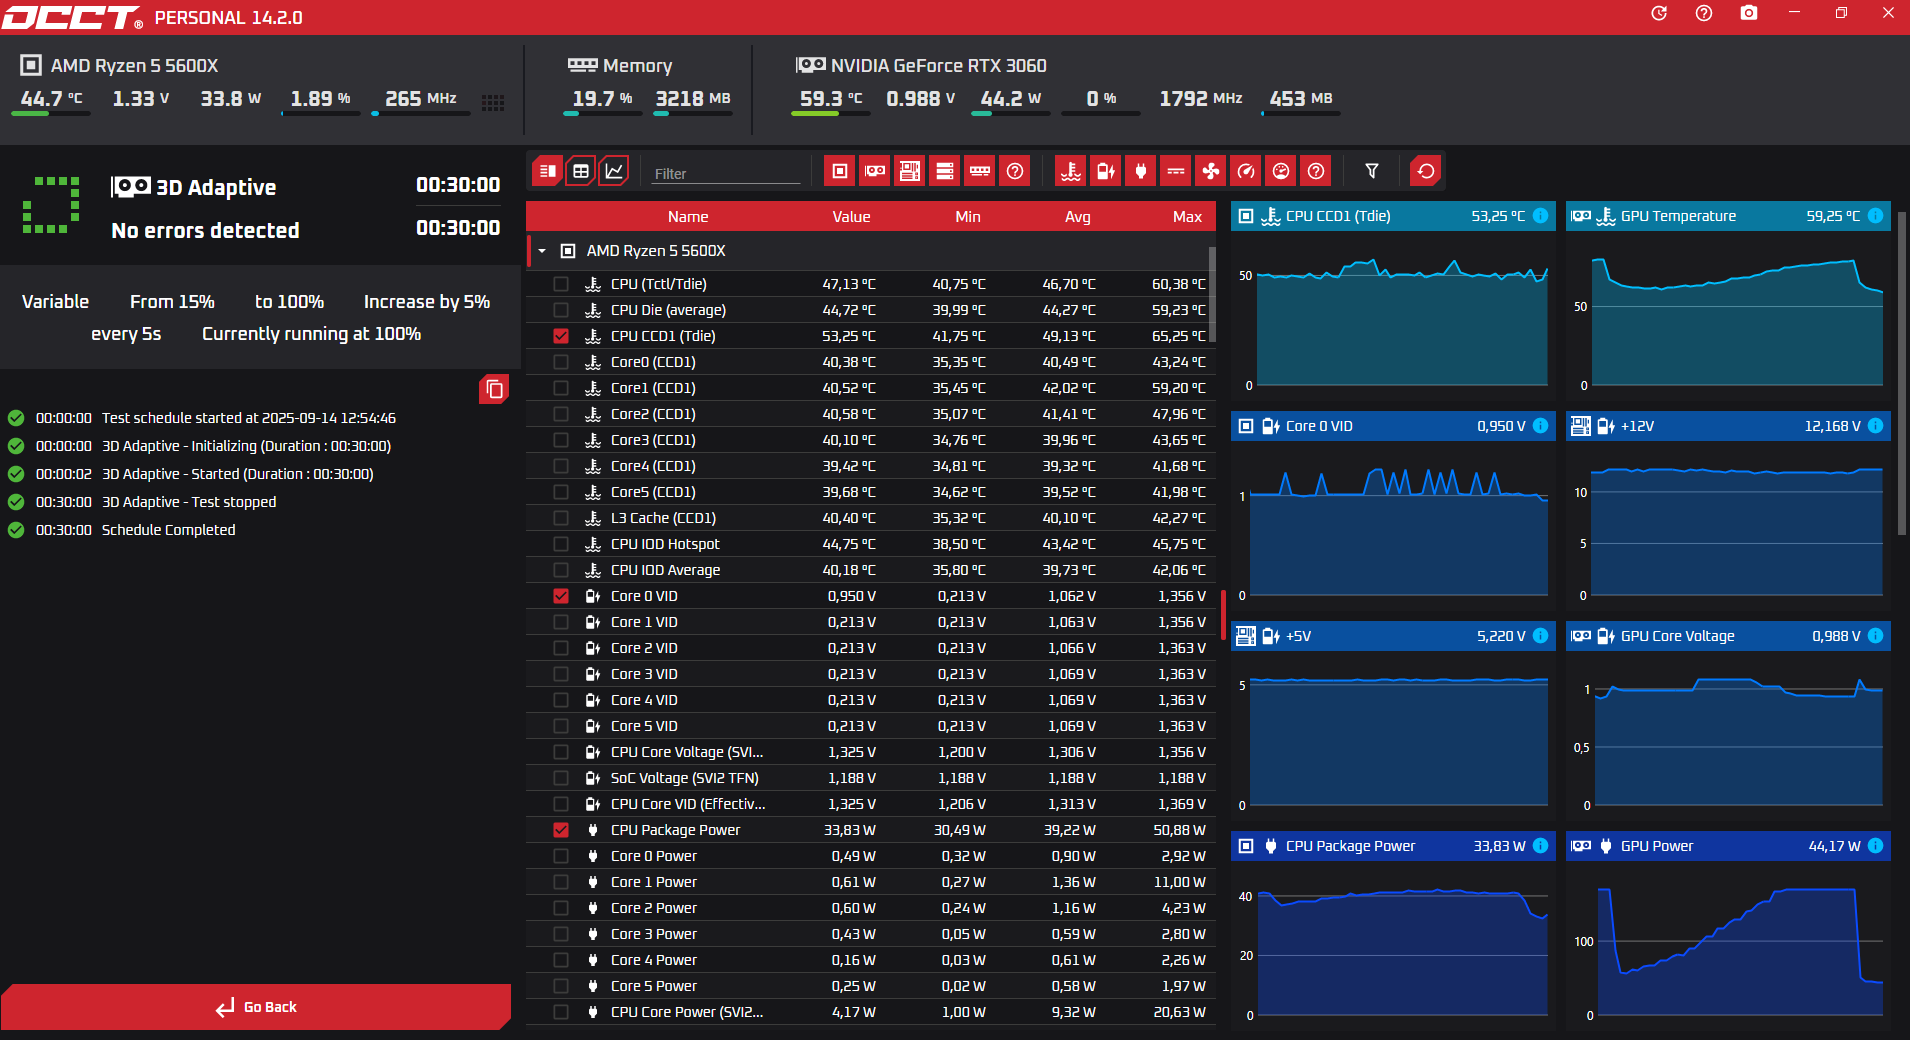Image resolution: width=1910 pixels, height=1040 pixels.
Task: Toggle the fan sensor type filter
Action: (x=1211, y=171)
